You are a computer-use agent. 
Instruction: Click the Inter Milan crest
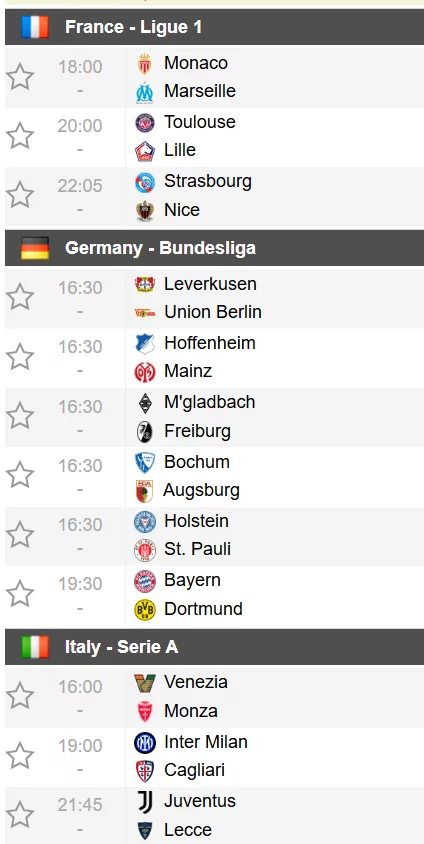coord(145,742)
